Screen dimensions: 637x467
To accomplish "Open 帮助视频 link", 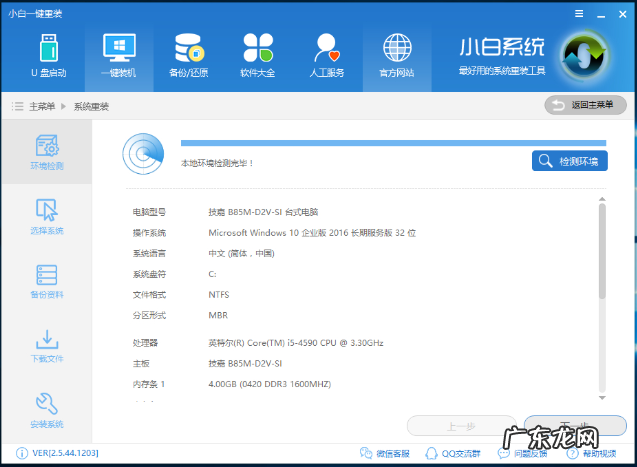I will point(592,453).
